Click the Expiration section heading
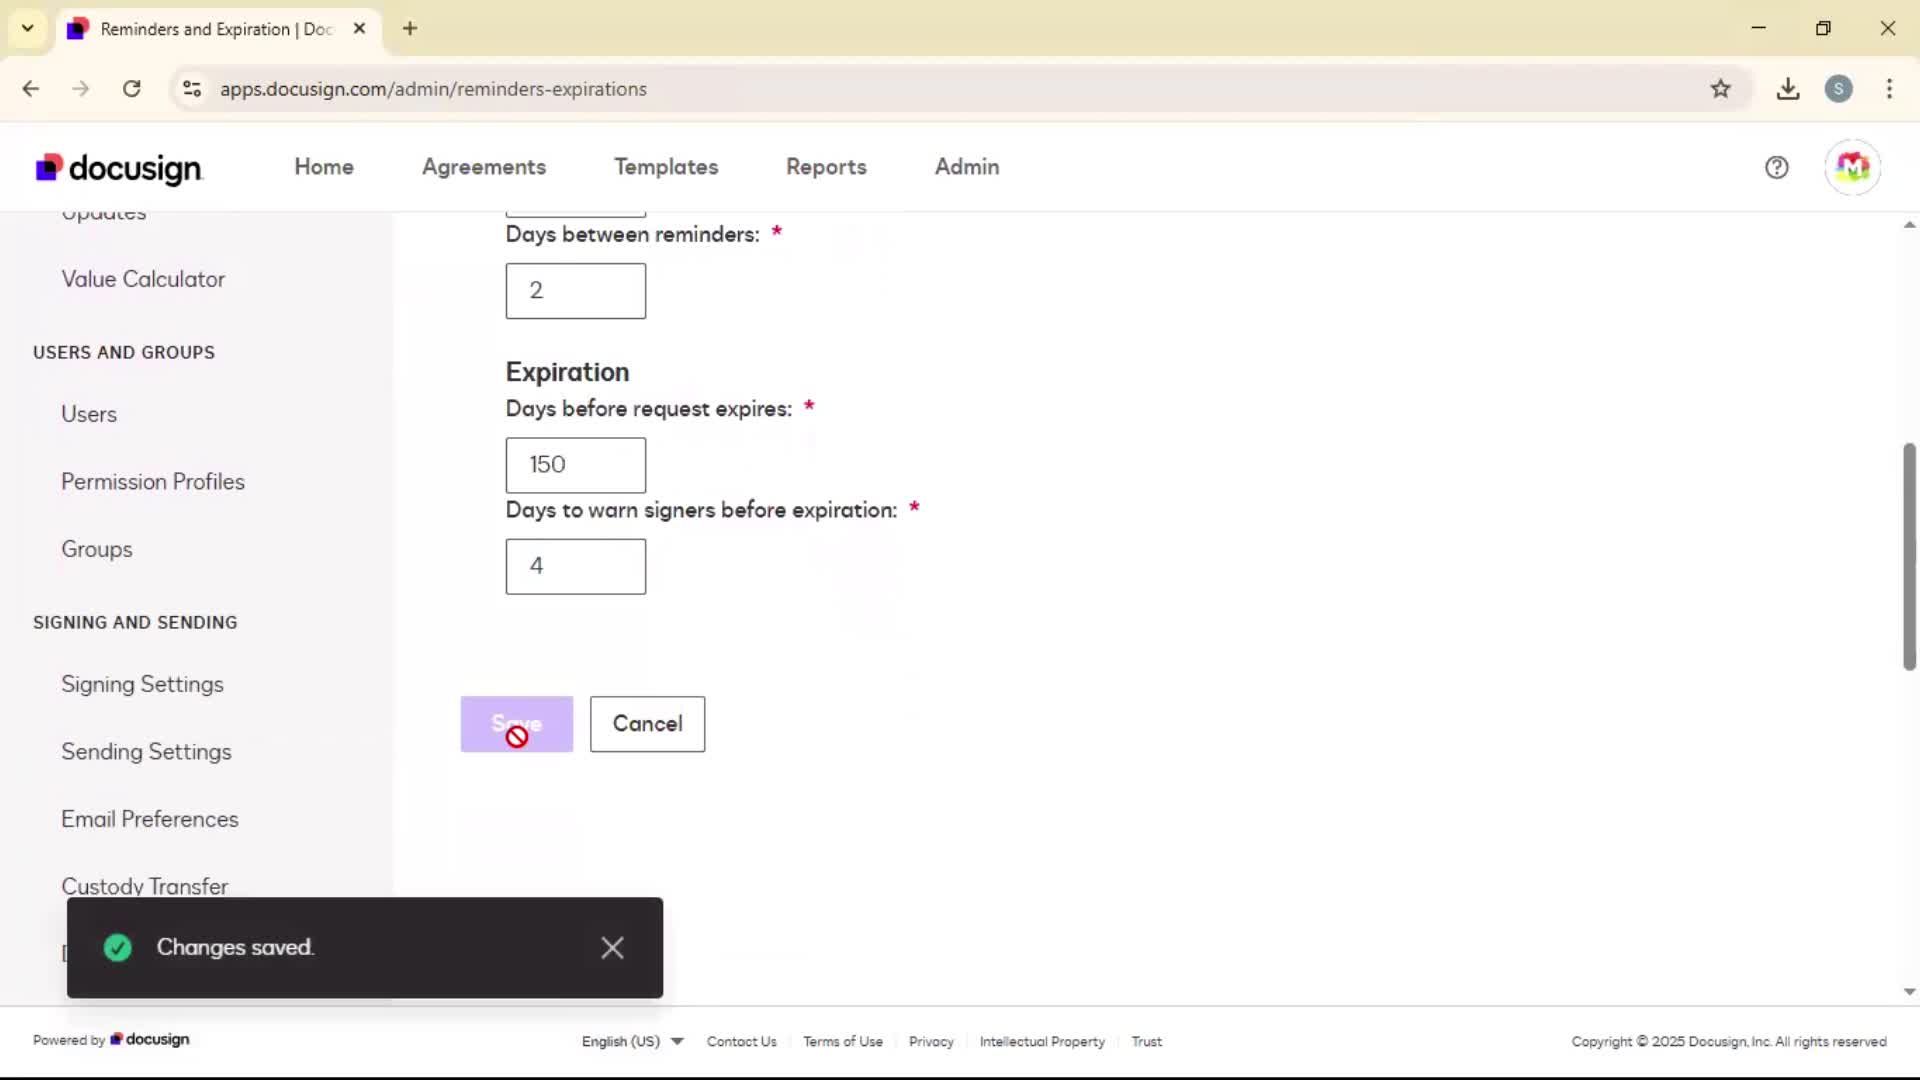This screenshot has height=1080, width=1920. [567, 372]
